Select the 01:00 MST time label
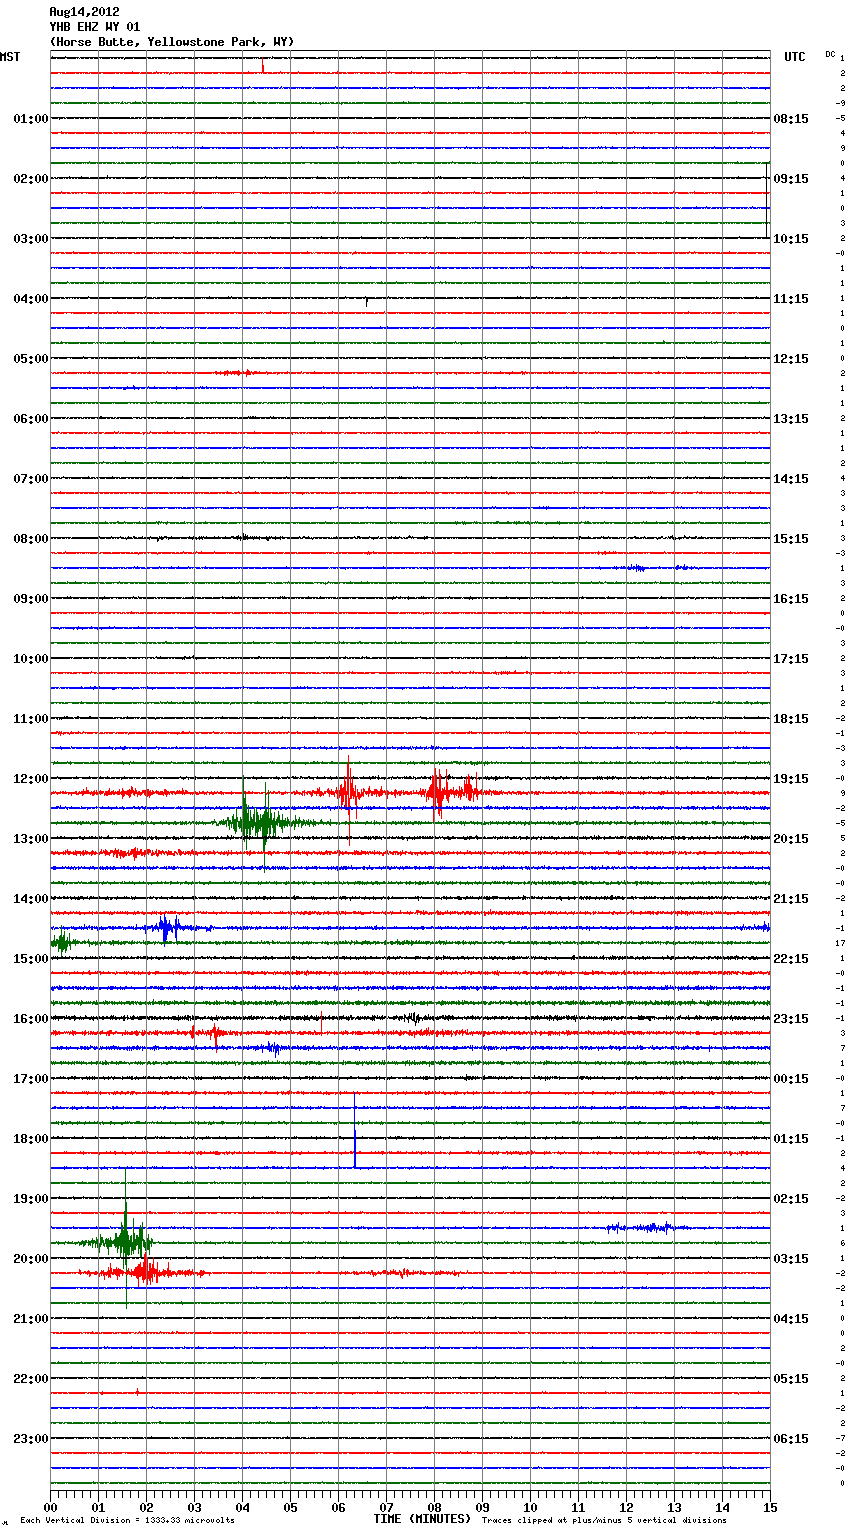The image size is (850, 1534). click(30, 118)
